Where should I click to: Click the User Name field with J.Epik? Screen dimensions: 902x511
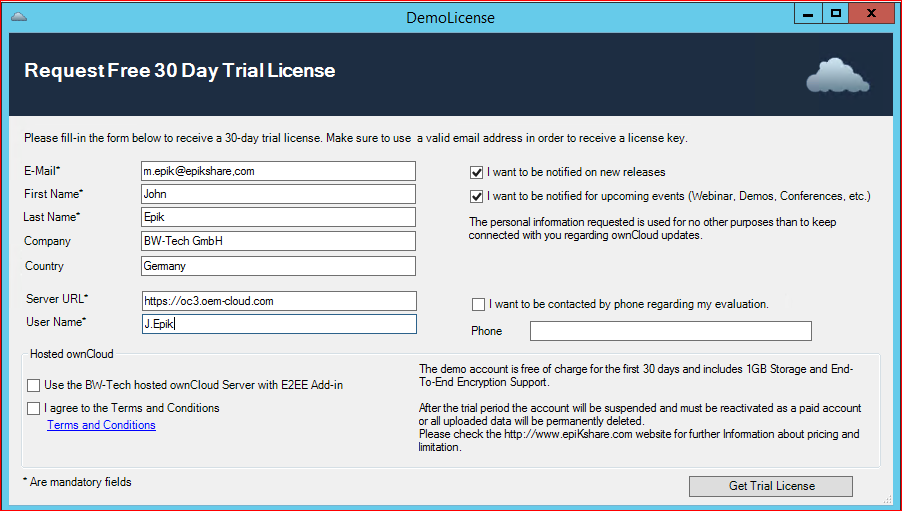(x=280, y=323)
